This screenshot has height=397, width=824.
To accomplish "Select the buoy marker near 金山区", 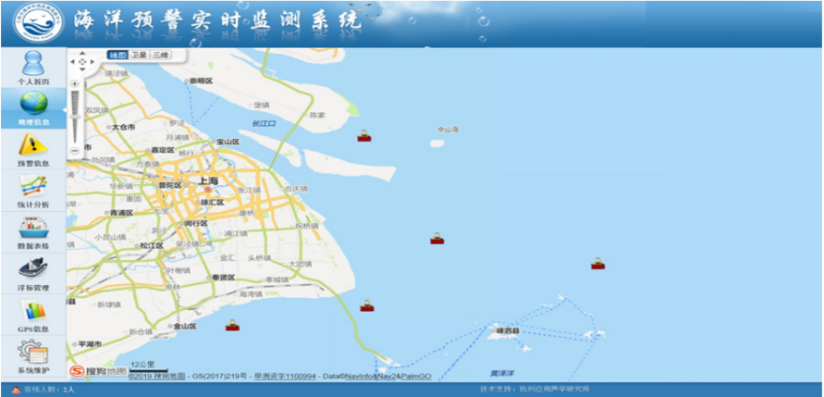I will pyautogui.click(x=232, y=325).
